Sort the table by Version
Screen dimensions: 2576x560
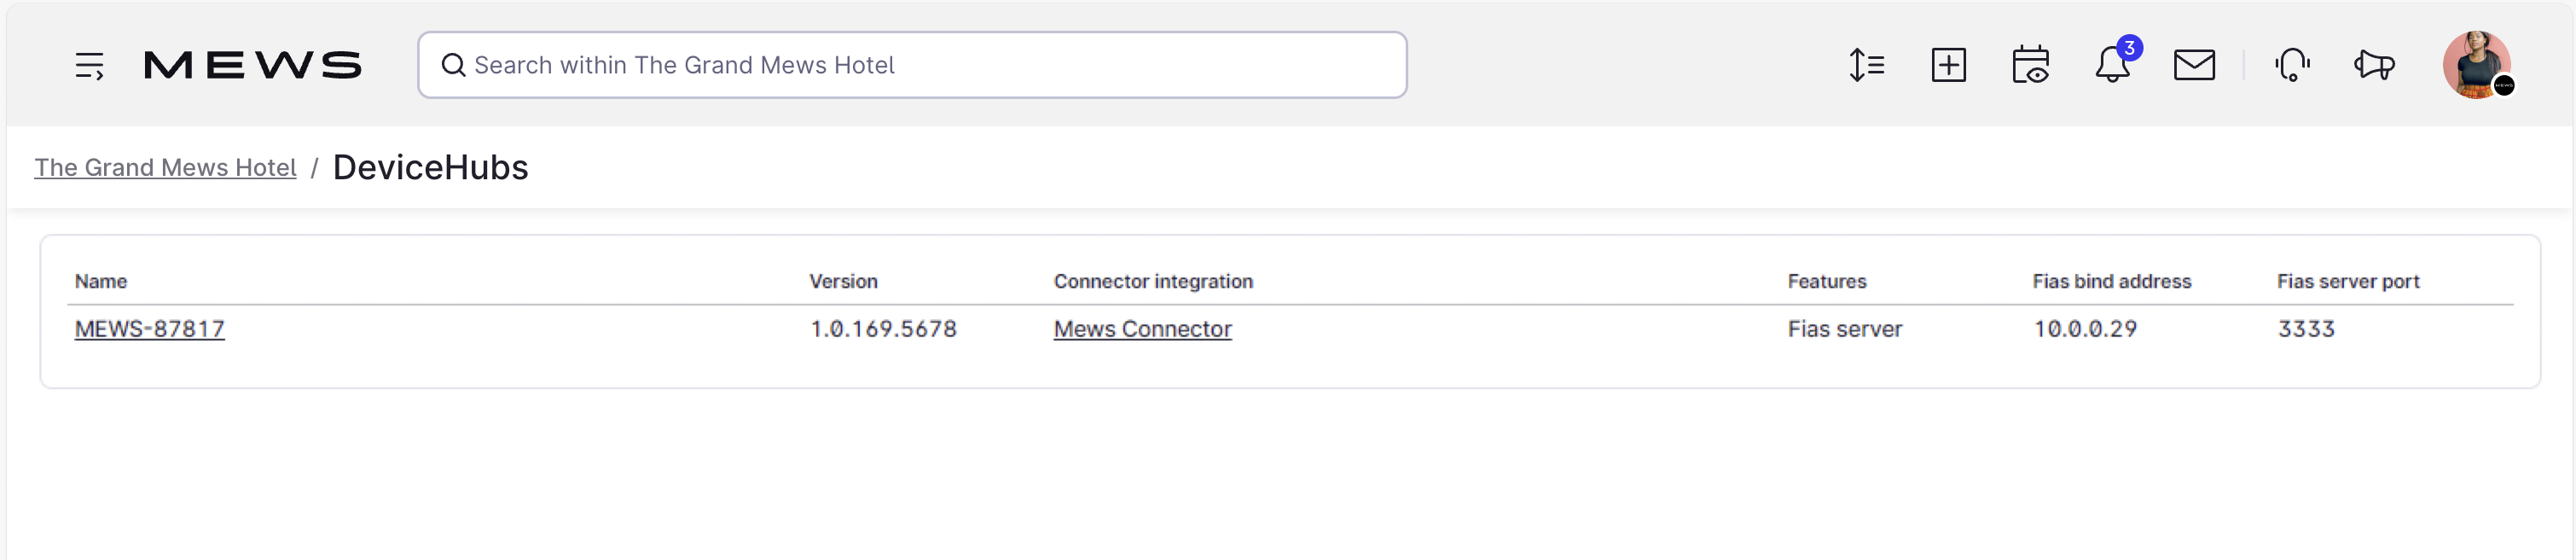pyautogui.click(x=842, y=281)
